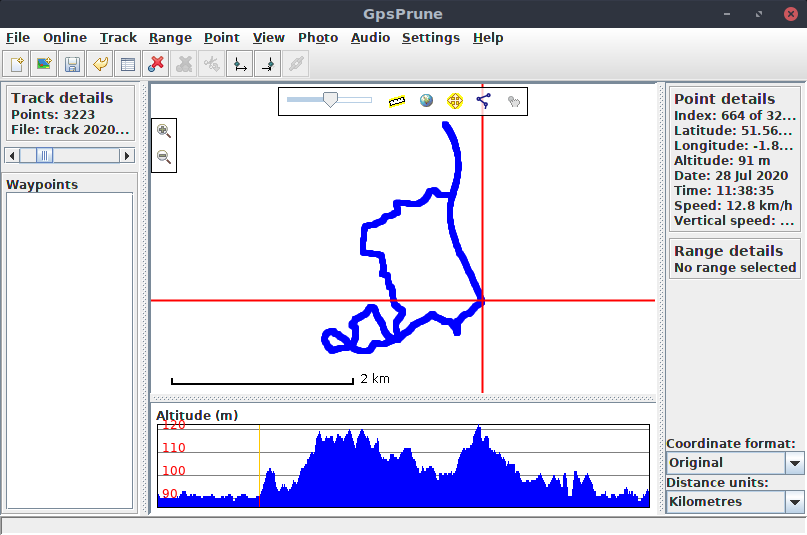Click the Open file toolbar icon
Image resolution: width=807 pixels, height=535 pixels.
point(16,65)
